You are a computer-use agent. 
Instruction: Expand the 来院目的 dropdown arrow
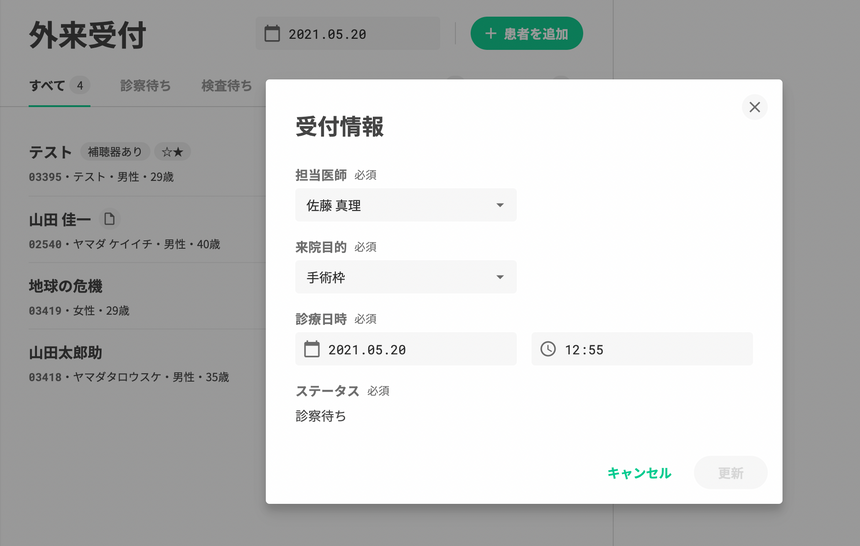point(500,277)
